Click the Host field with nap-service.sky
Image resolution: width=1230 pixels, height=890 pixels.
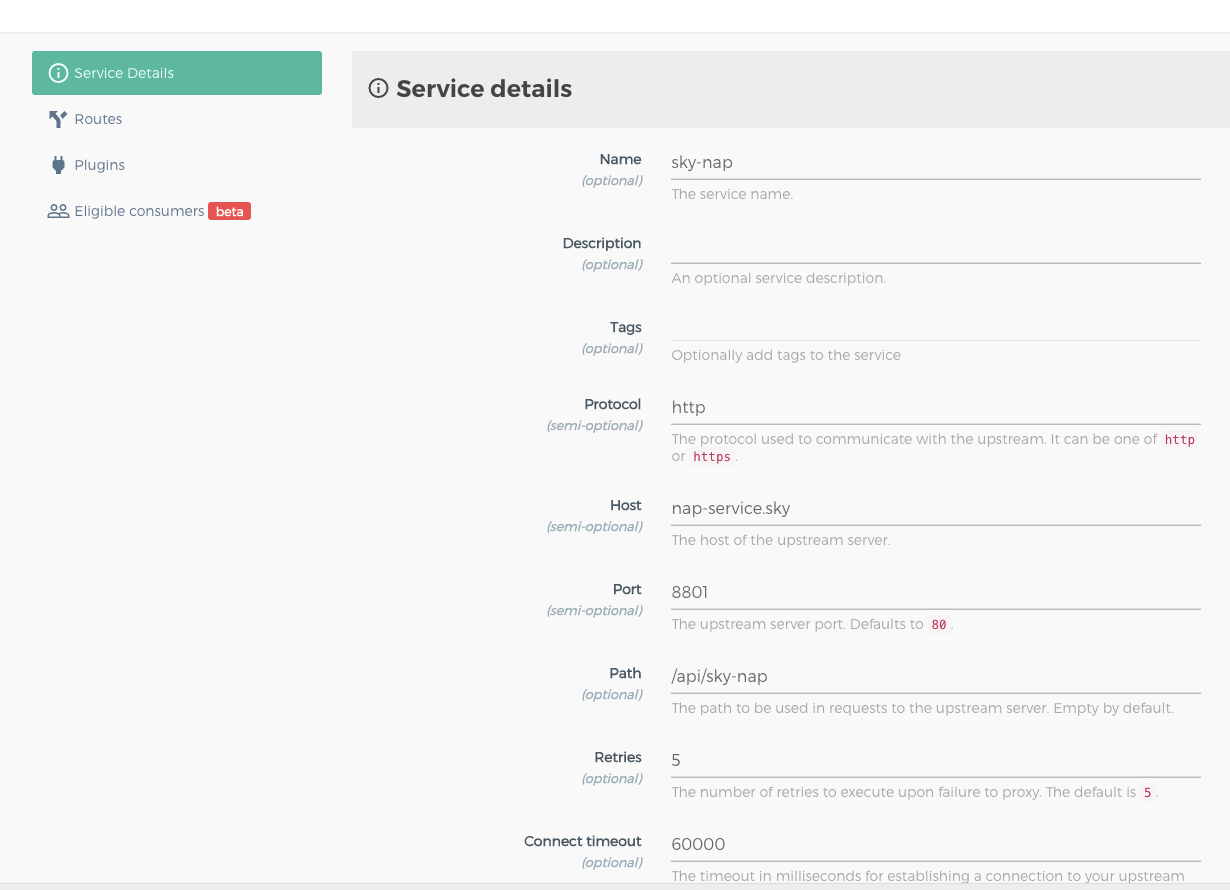click(935, 508)
